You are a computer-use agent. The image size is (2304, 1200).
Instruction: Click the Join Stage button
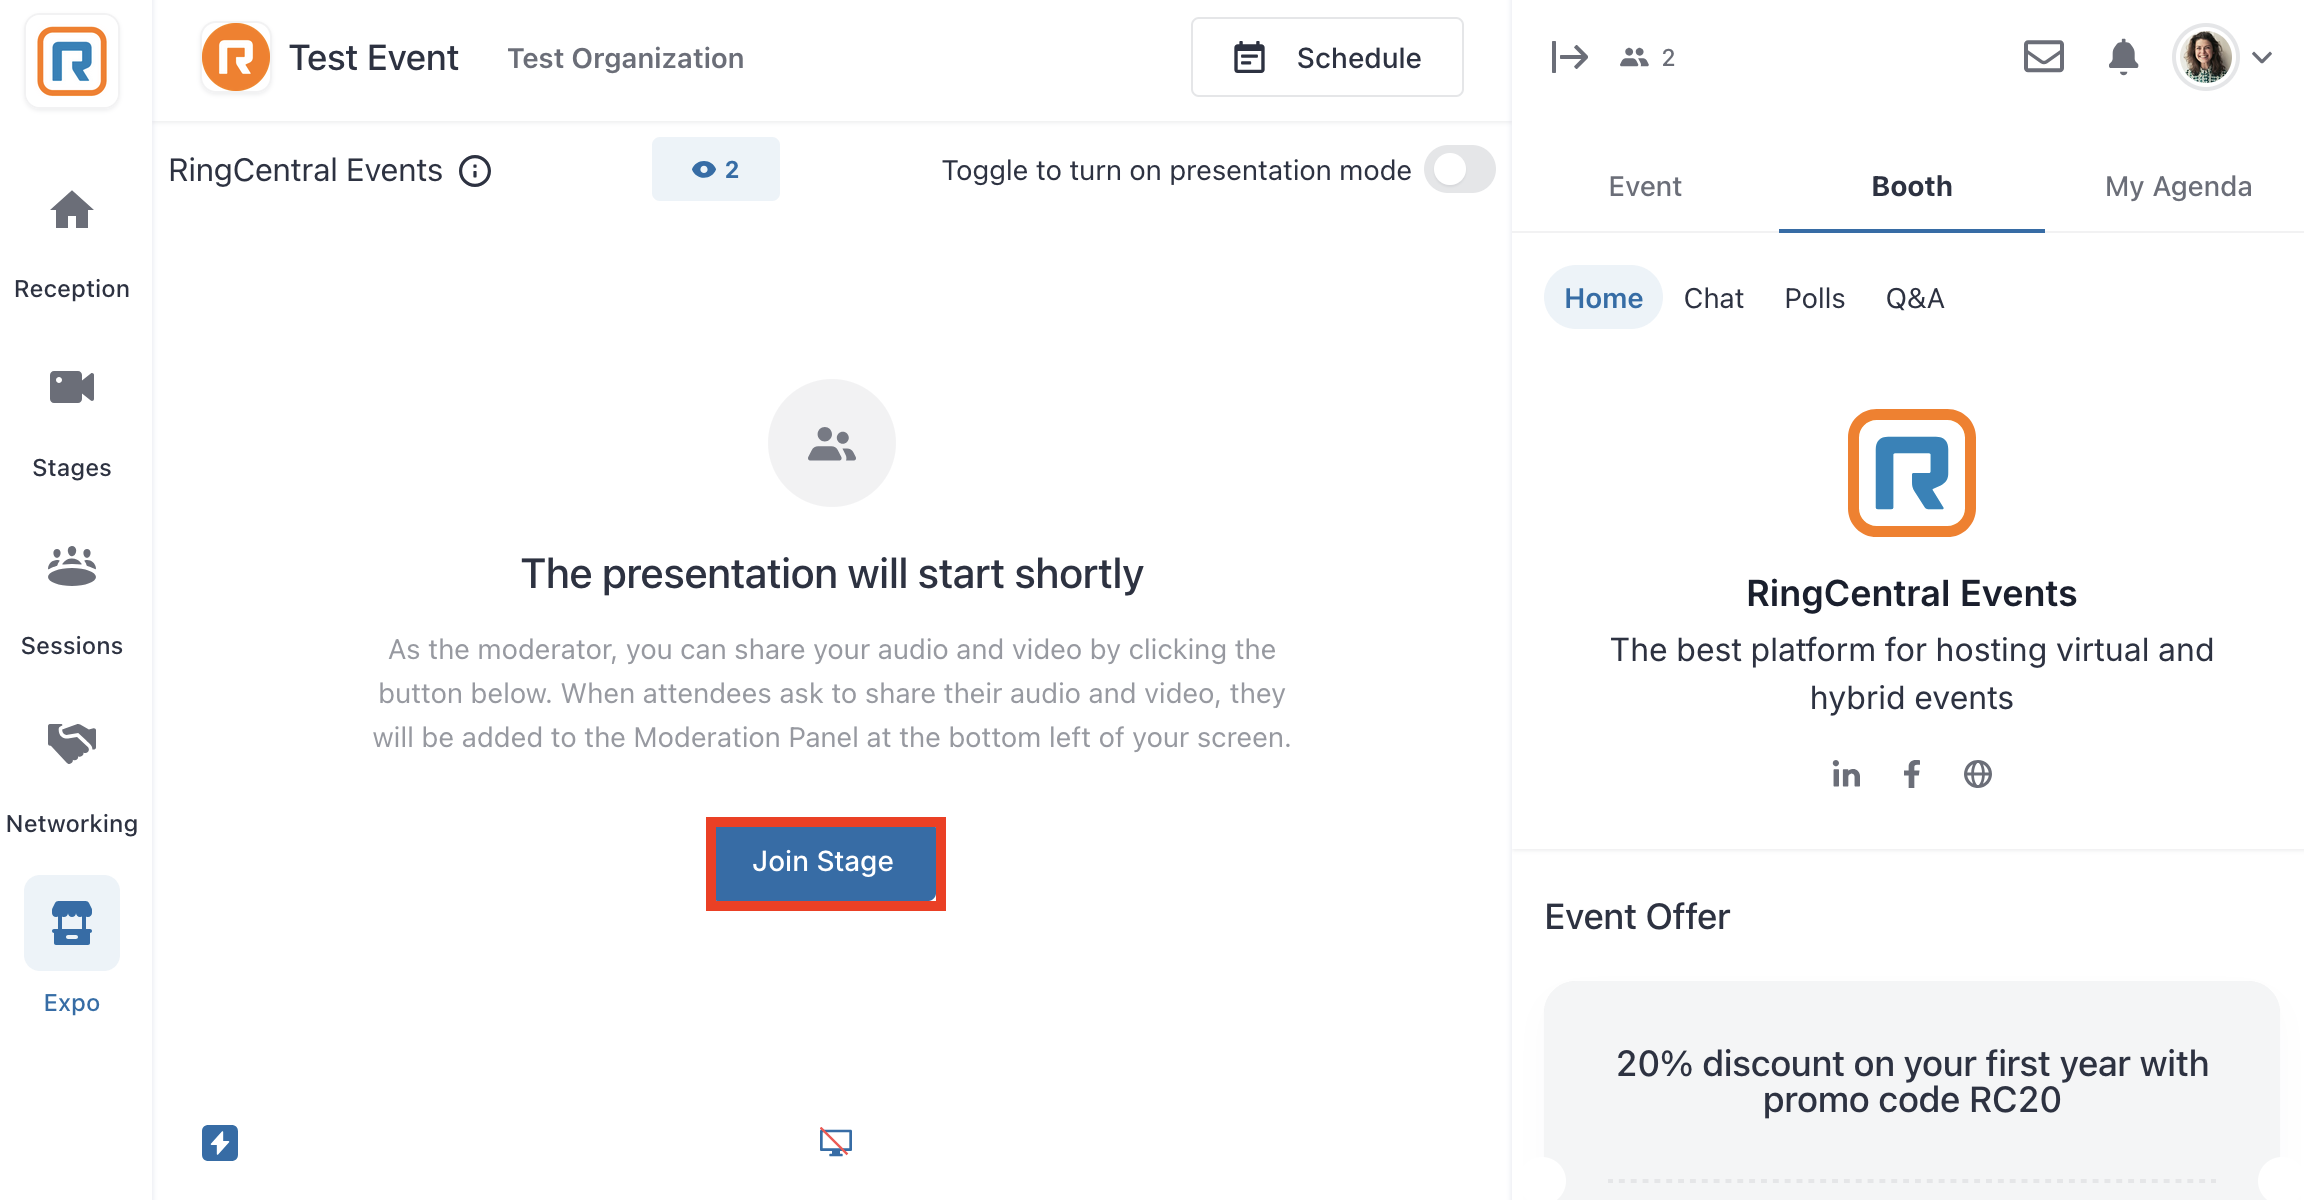[823, 862]
